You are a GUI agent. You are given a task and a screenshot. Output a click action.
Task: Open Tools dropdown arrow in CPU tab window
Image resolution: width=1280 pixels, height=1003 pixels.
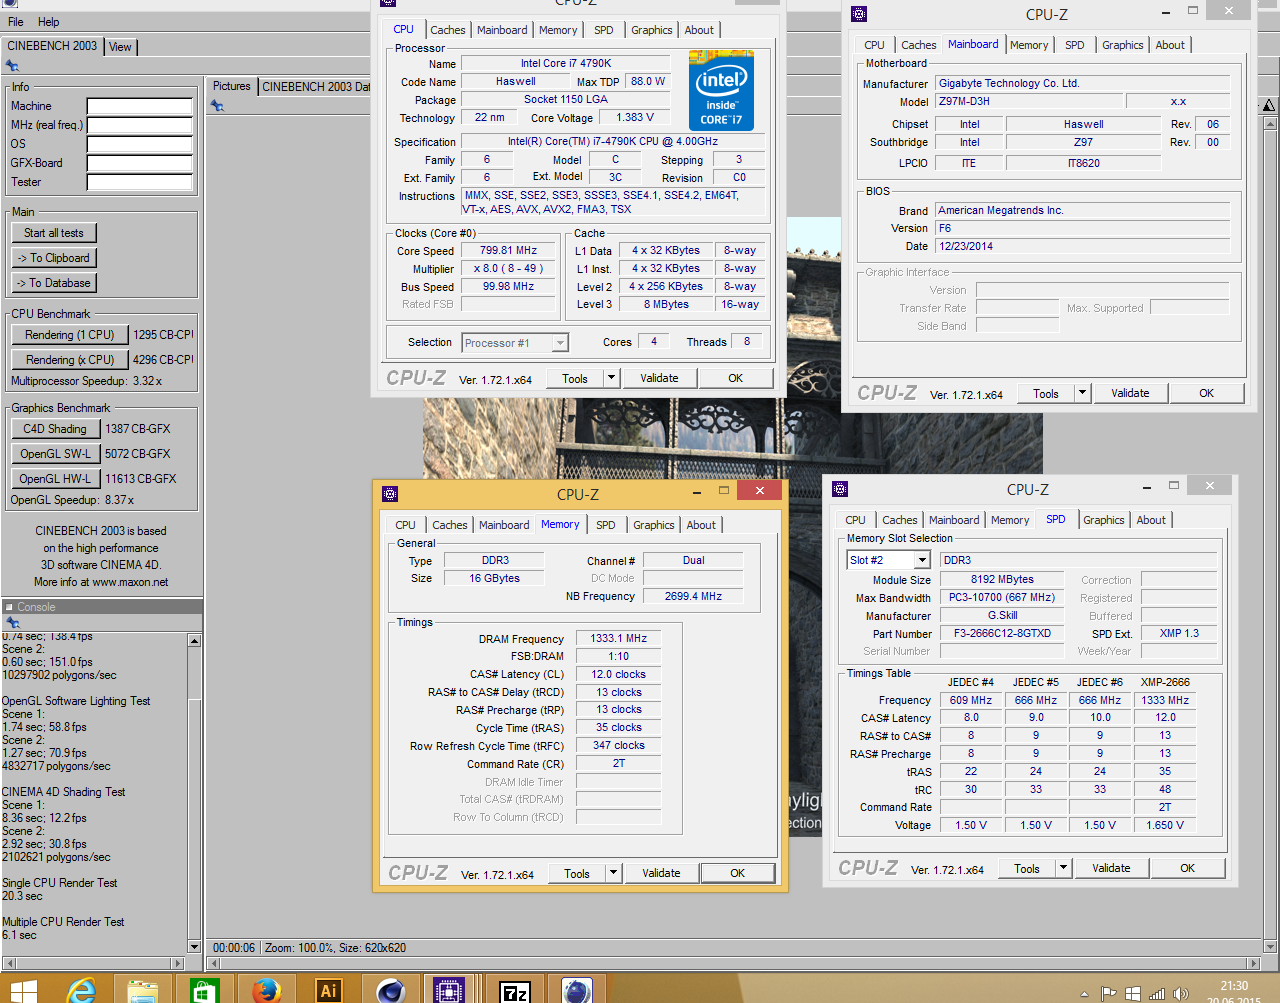coord(611,378)
